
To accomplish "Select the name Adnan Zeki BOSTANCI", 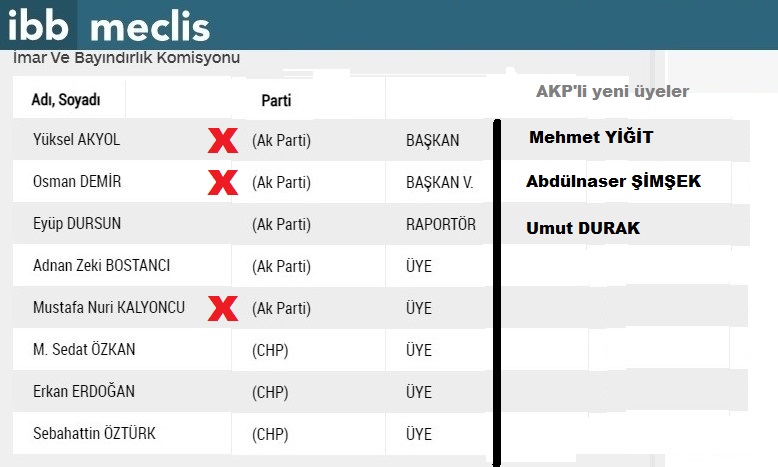I will (101, 266).
